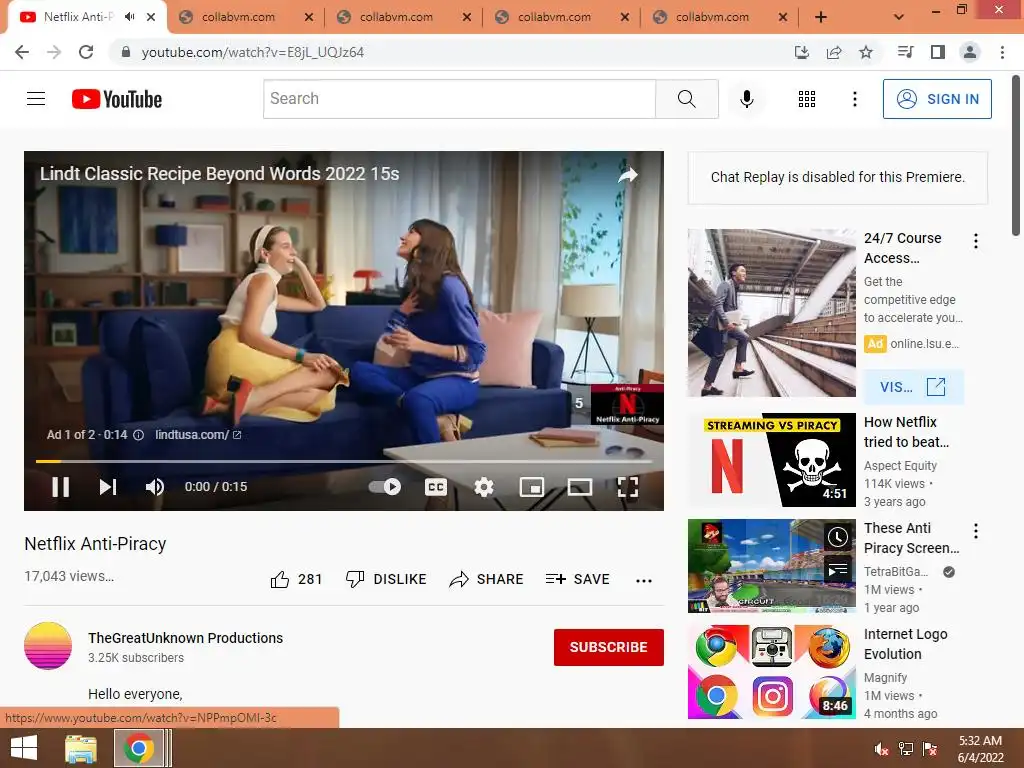Enable miniplayer mode
1024x768 pixels.
pyautogui.click(x=532, y=487)
